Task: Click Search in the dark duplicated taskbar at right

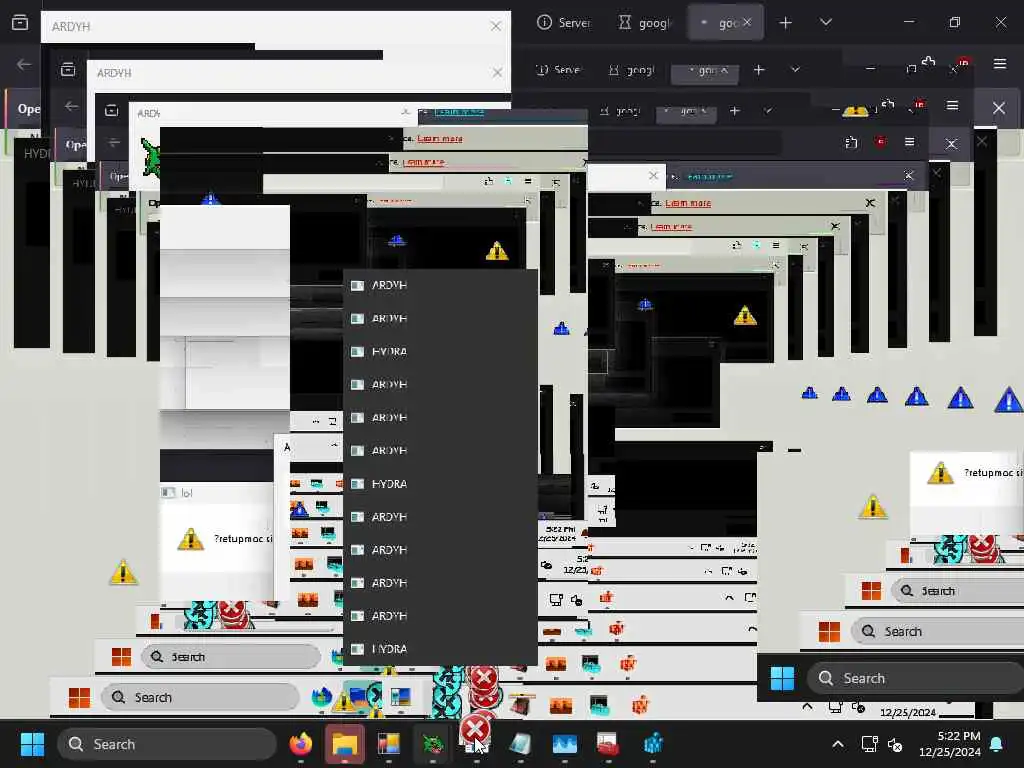Action: (914, 678)
